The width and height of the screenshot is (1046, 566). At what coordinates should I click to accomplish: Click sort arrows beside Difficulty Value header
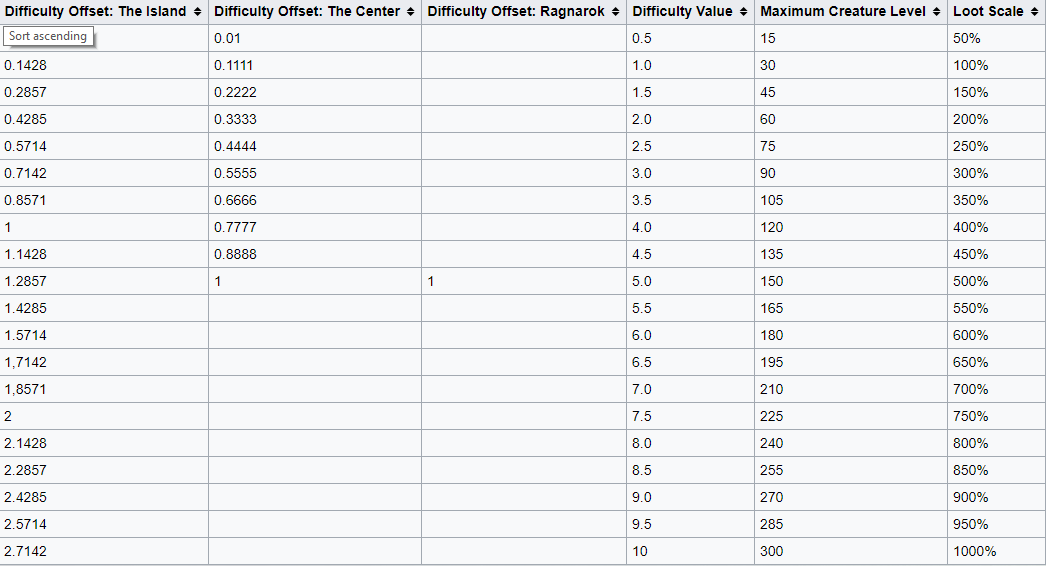[x=743, y=12]
